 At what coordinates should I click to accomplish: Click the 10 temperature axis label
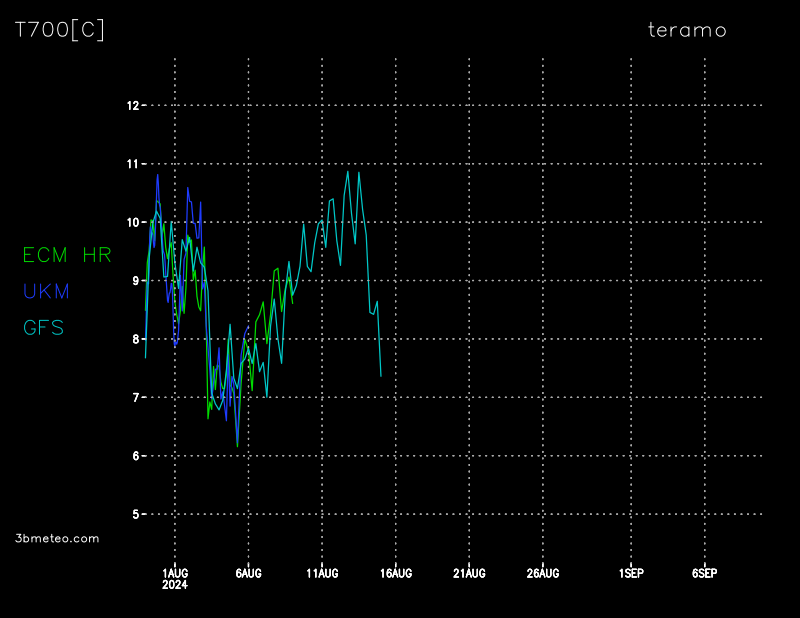[x=133, y=222]
